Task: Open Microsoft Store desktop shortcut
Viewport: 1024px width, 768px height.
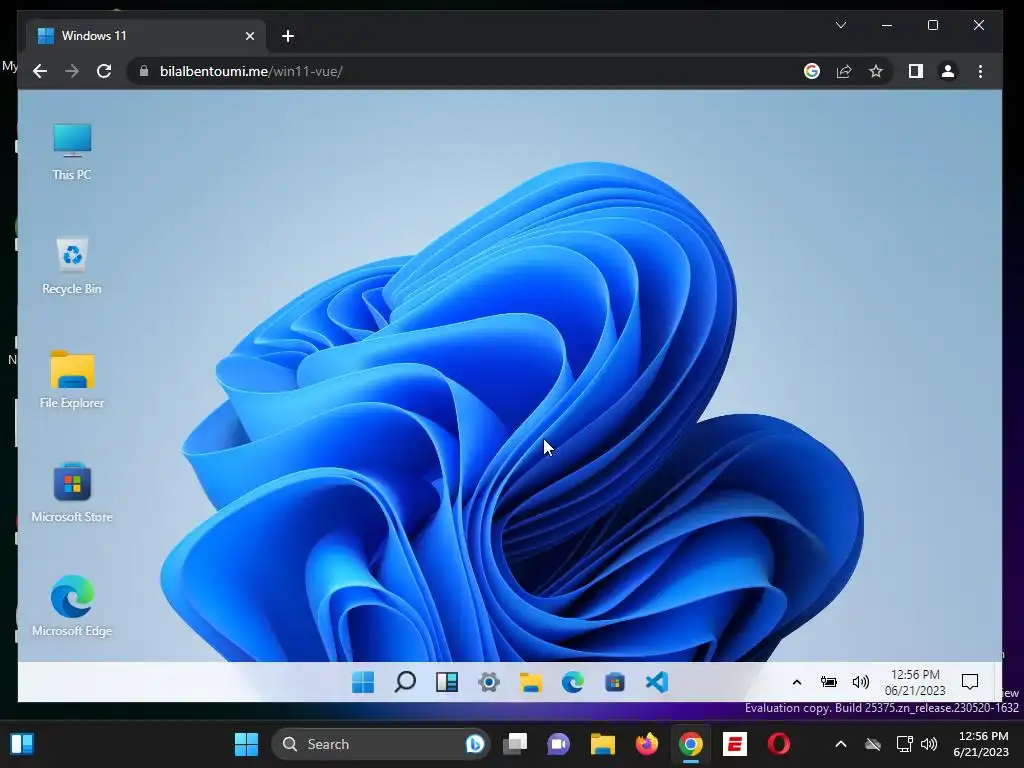Action: [x=72, y=493]
